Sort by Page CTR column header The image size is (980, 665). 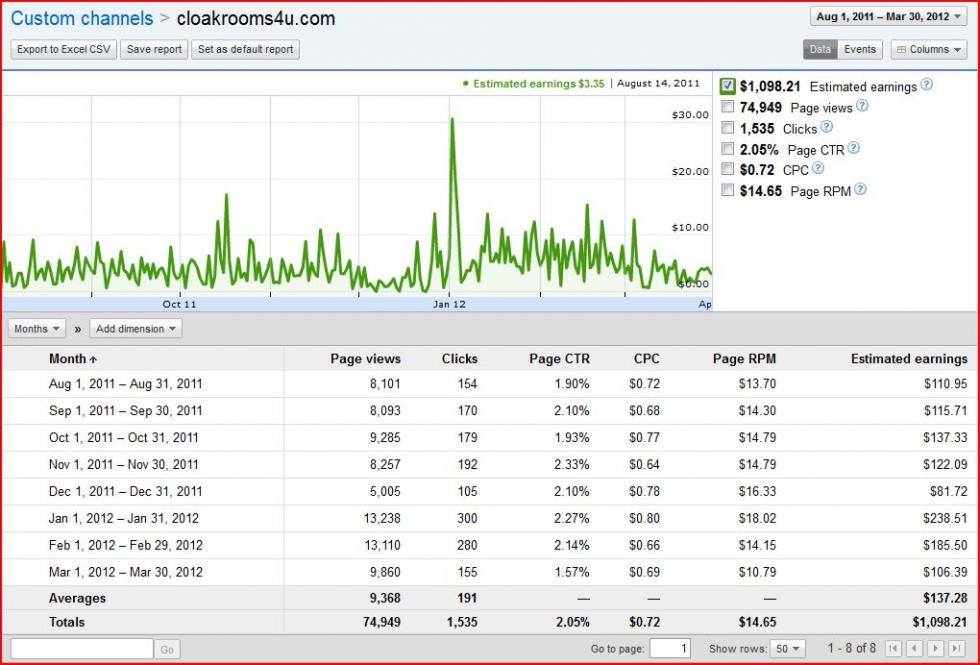[x=559, y=359]
